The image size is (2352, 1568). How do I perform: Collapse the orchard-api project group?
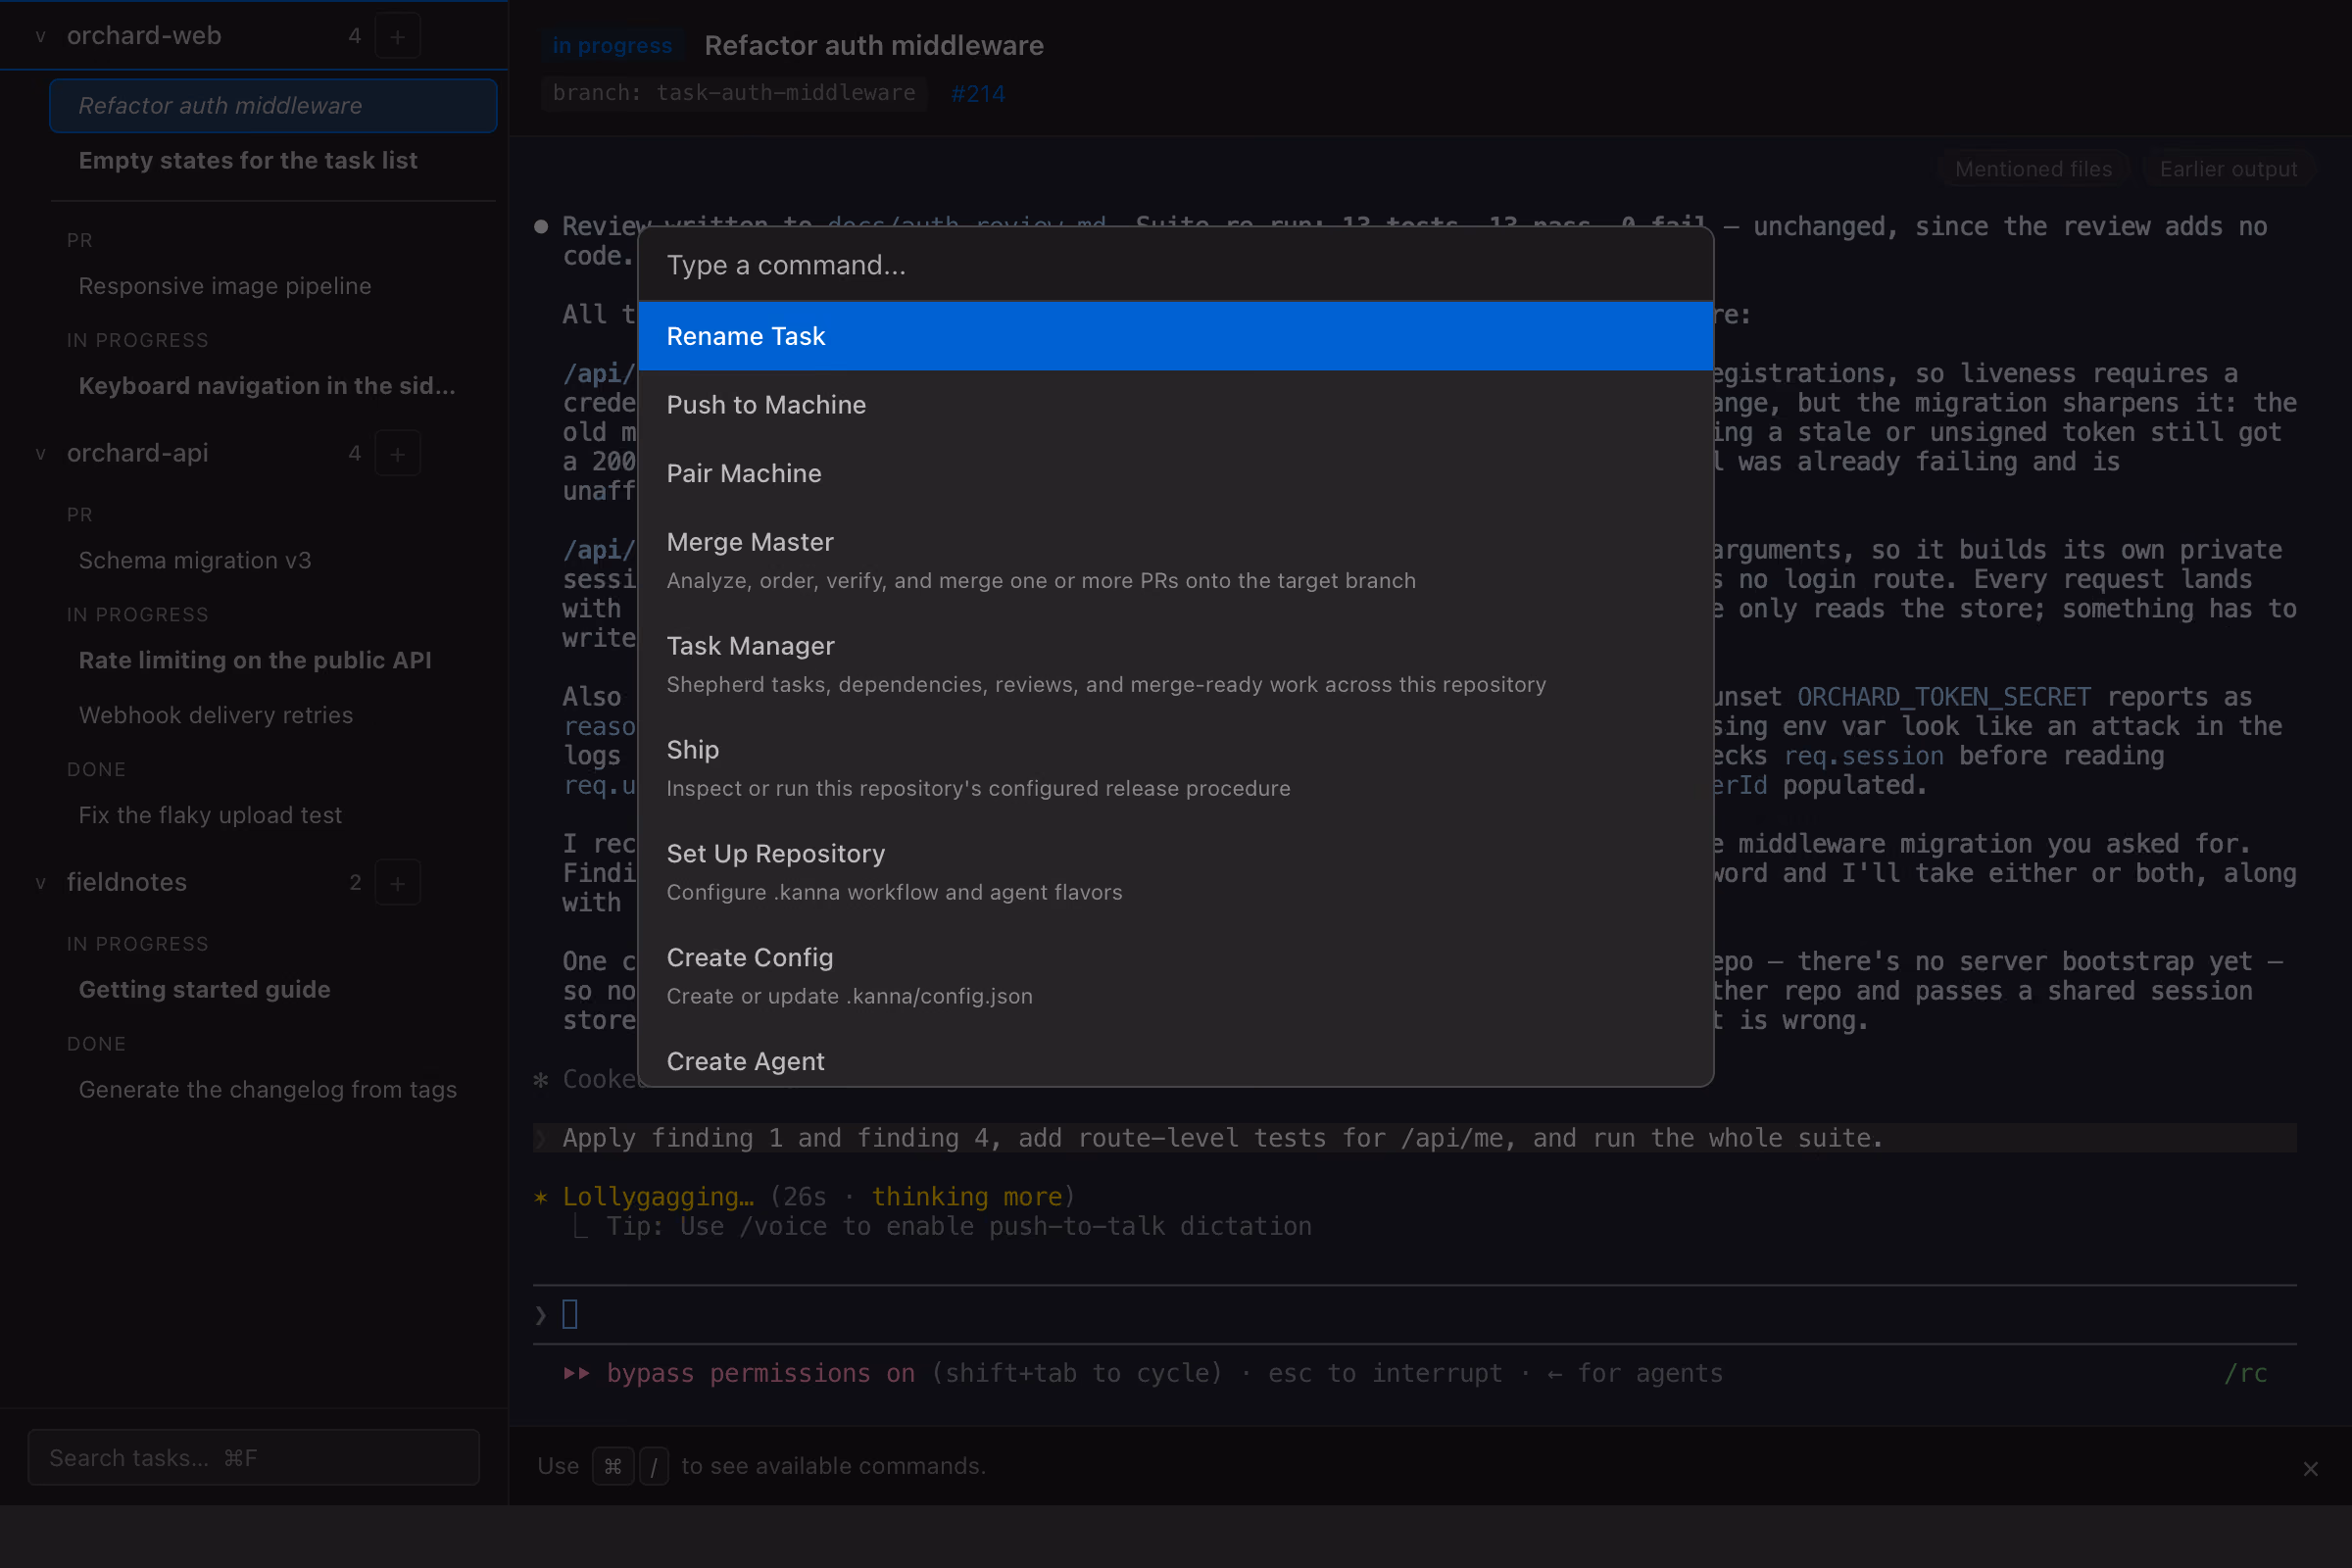(41, 454)
